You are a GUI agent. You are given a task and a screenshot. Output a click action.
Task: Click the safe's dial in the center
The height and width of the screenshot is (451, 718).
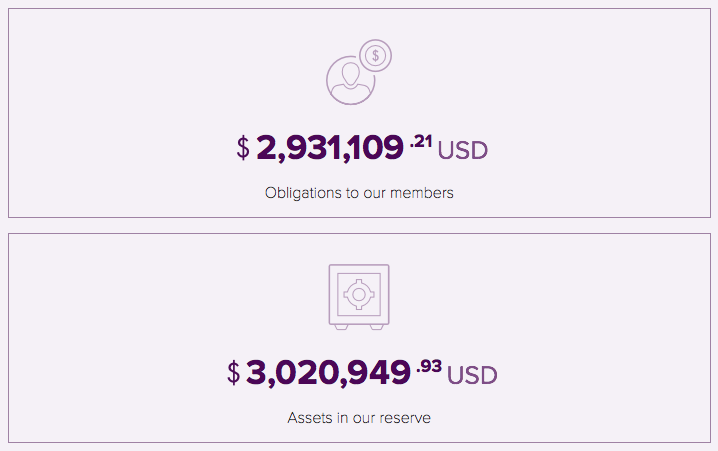[359, 294]
